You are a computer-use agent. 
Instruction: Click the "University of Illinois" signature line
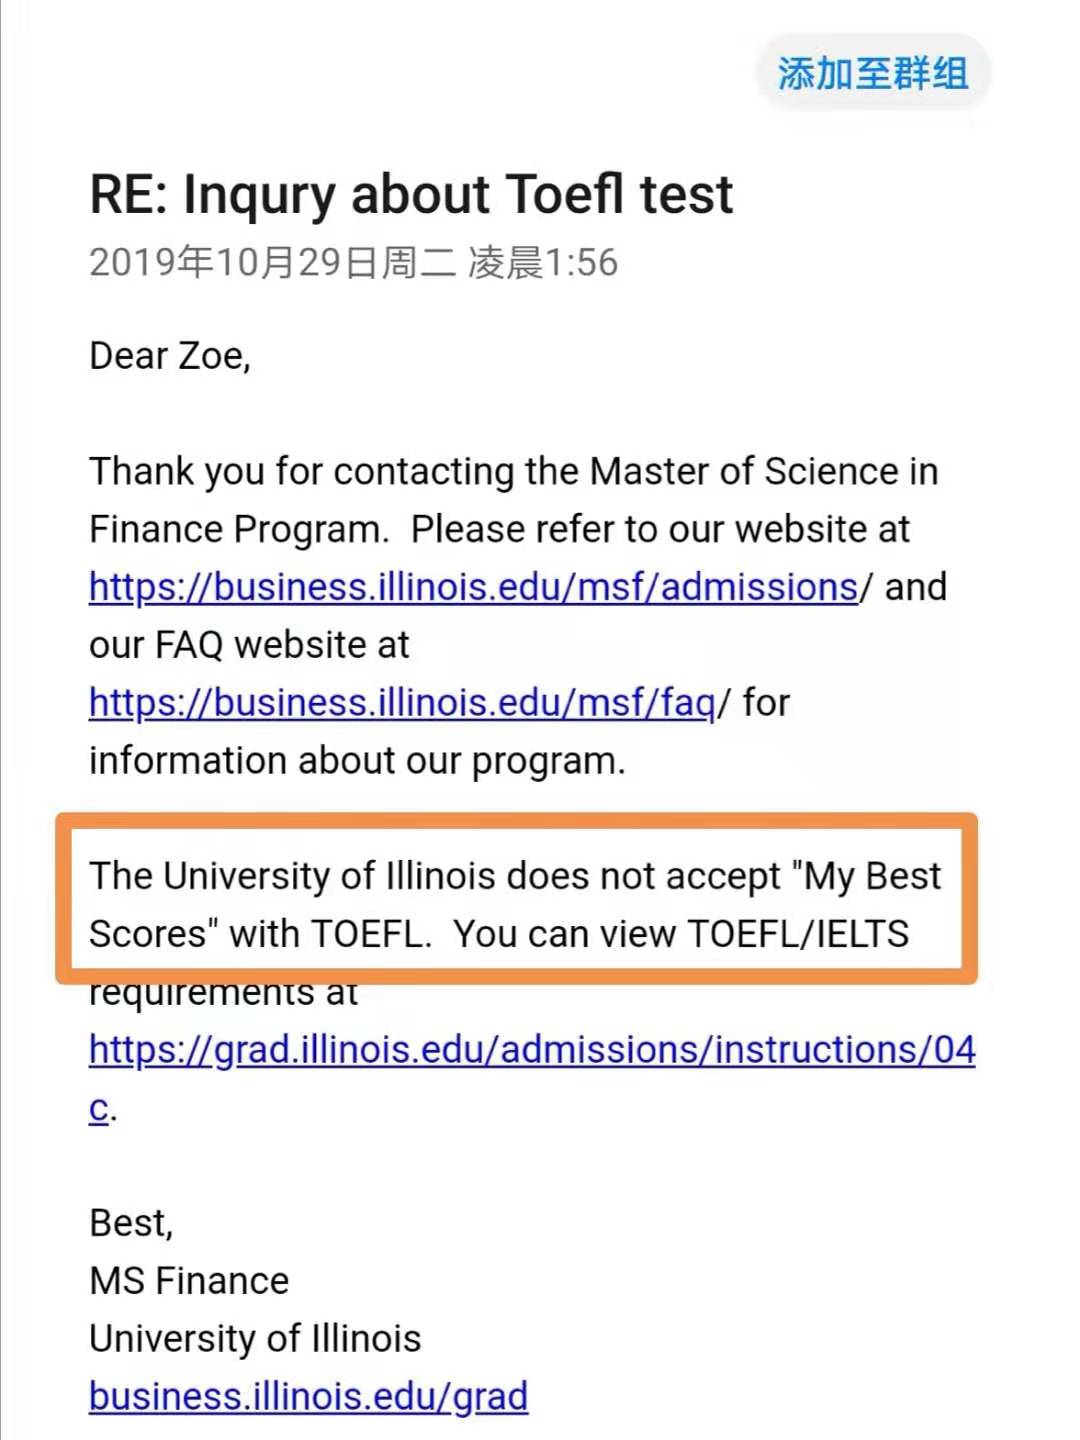[255, 1339]
